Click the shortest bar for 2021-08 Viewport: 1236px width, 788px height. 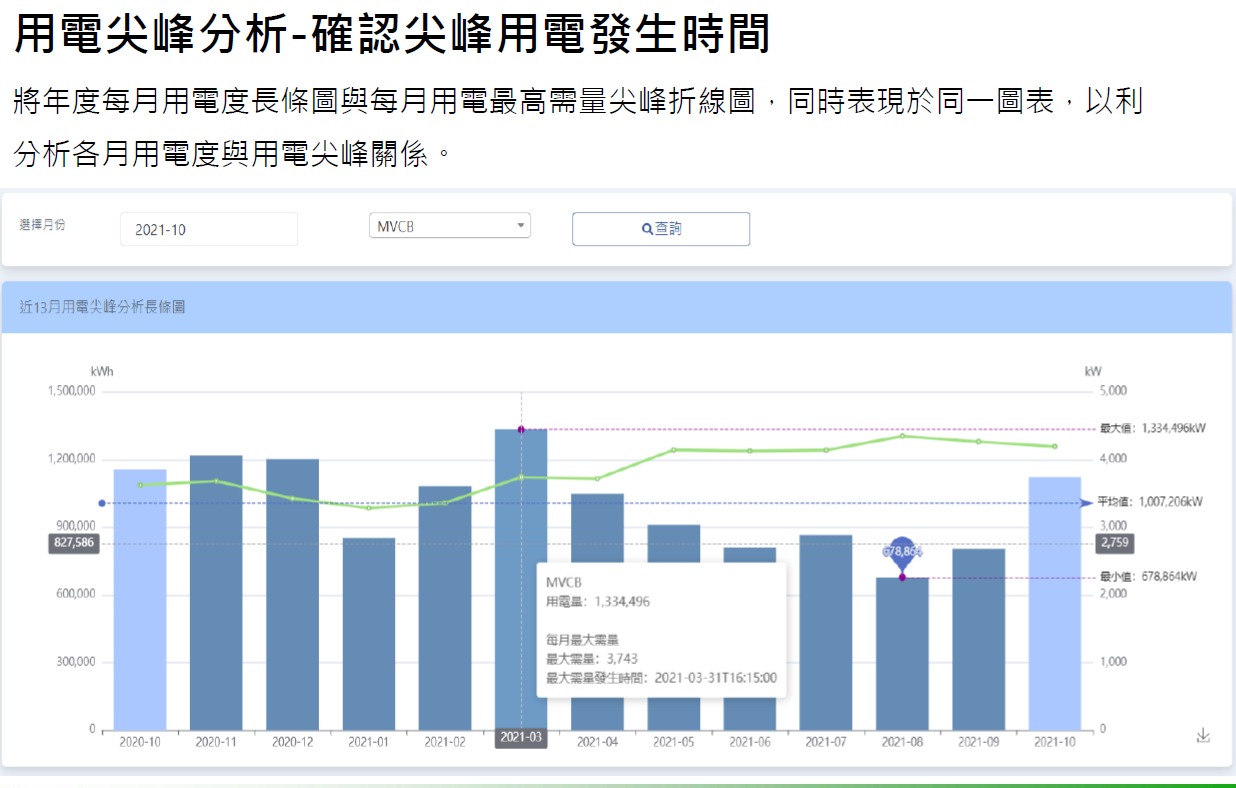pyautogui.click(x=903, y=650)
